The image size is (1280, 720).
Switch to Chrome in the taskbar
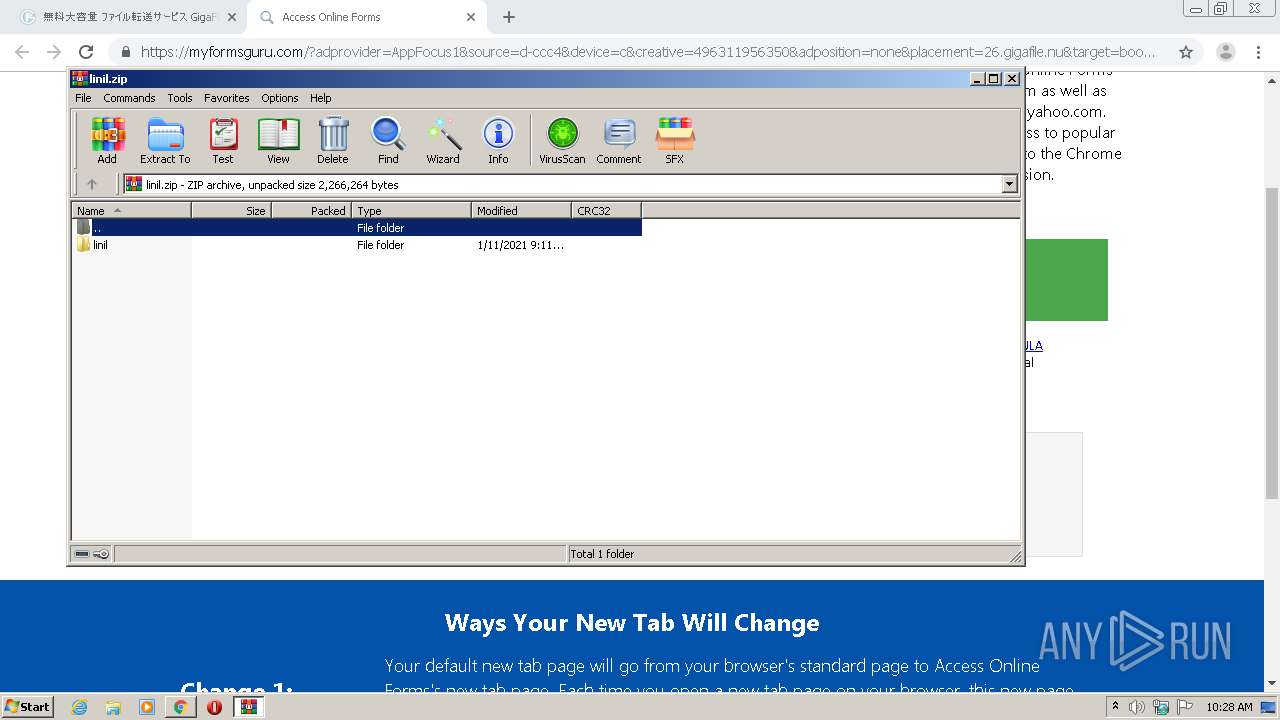(x=180, y=707)
